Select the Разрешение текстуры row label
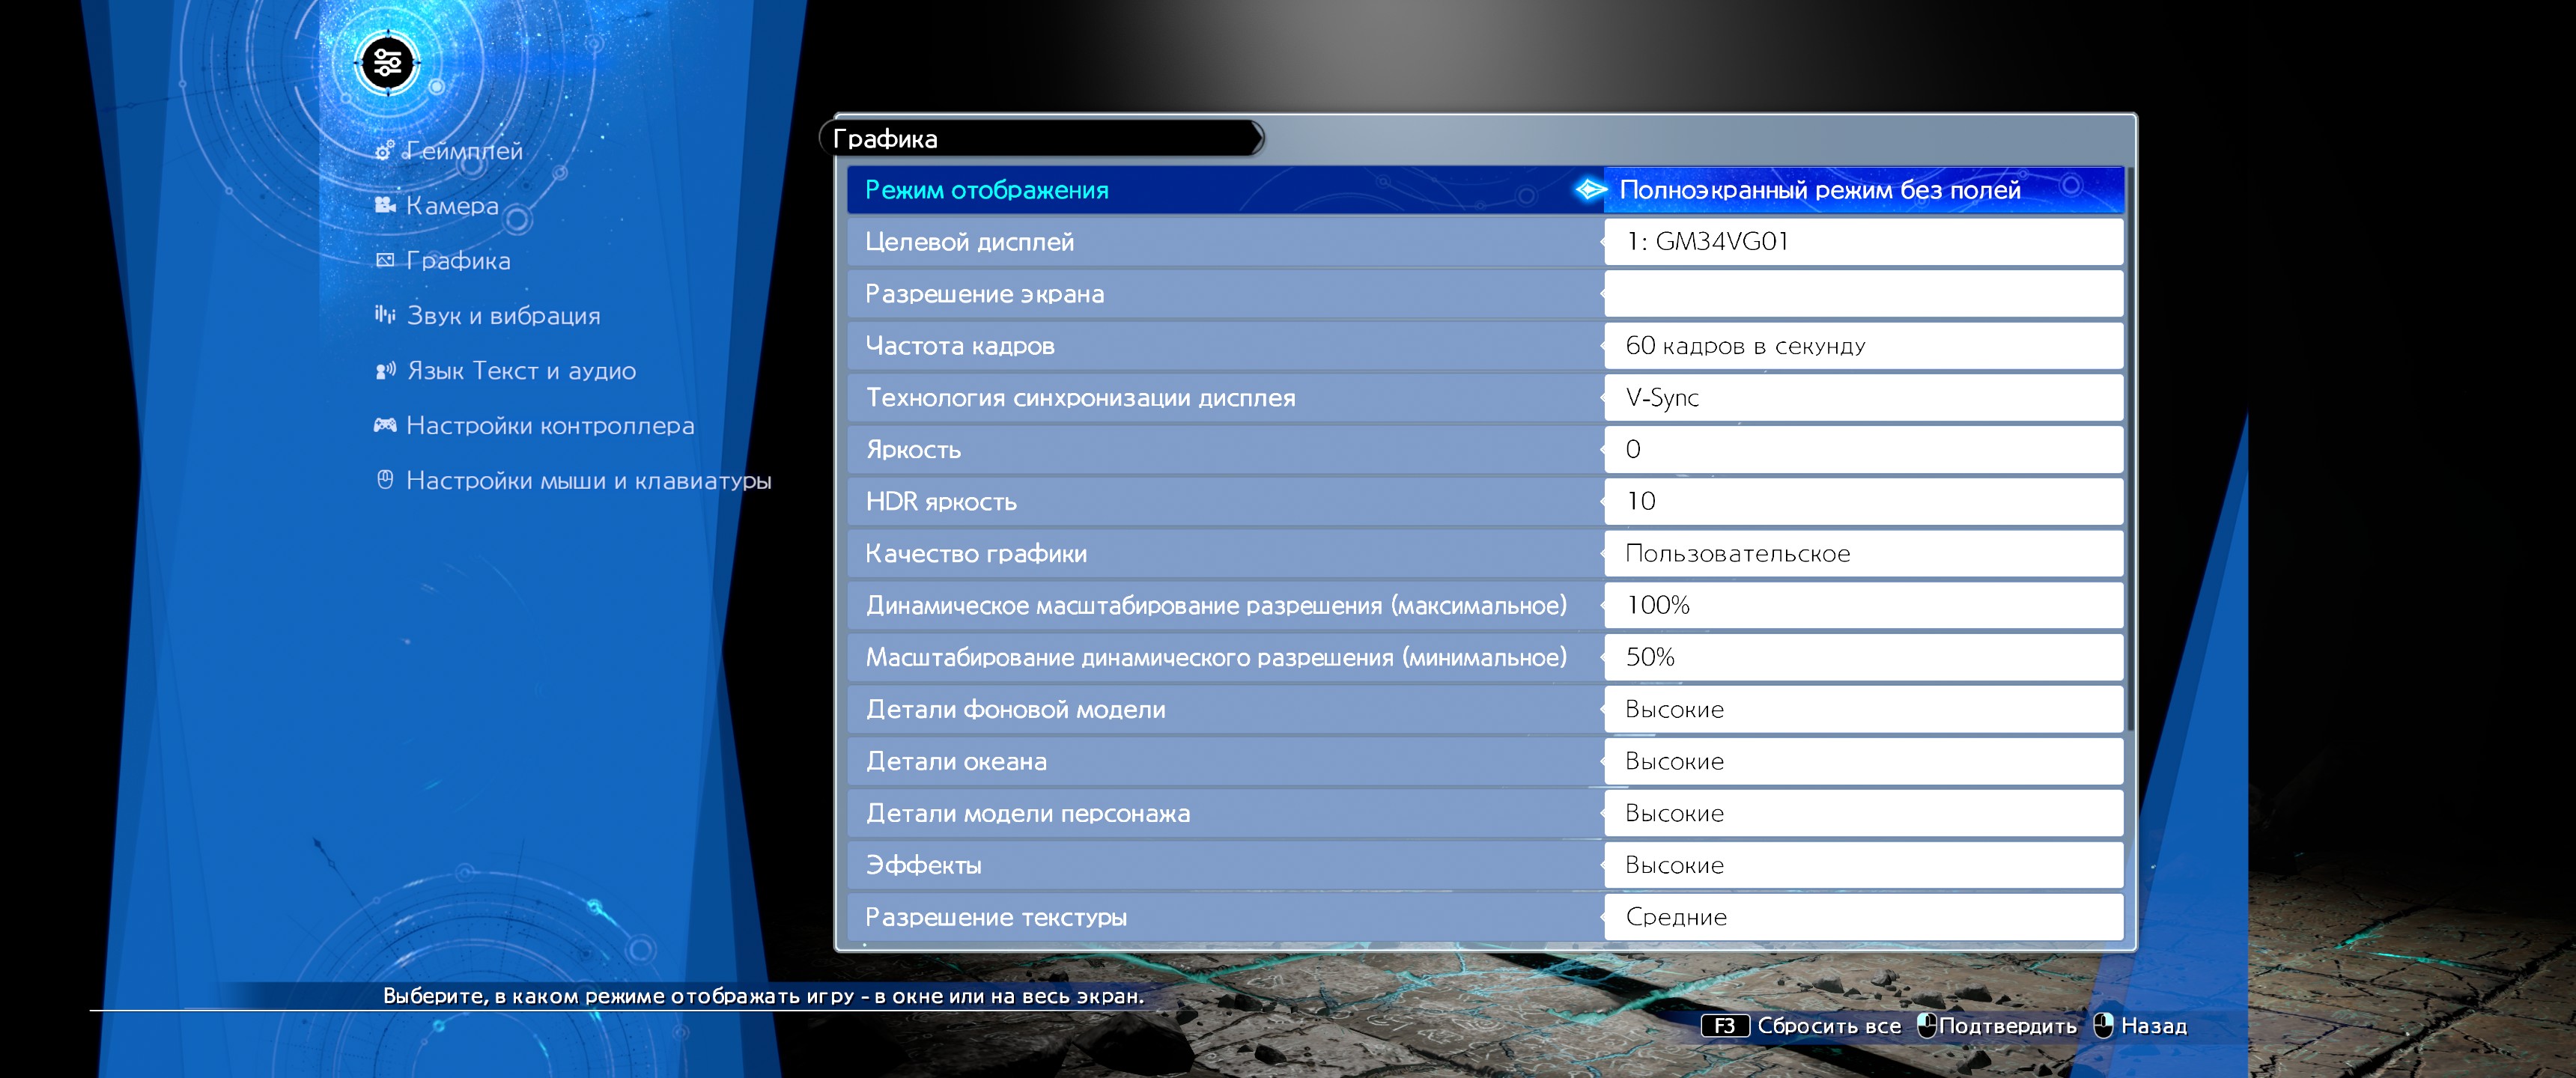The image size is (2576, 1078). coord(996,917)
